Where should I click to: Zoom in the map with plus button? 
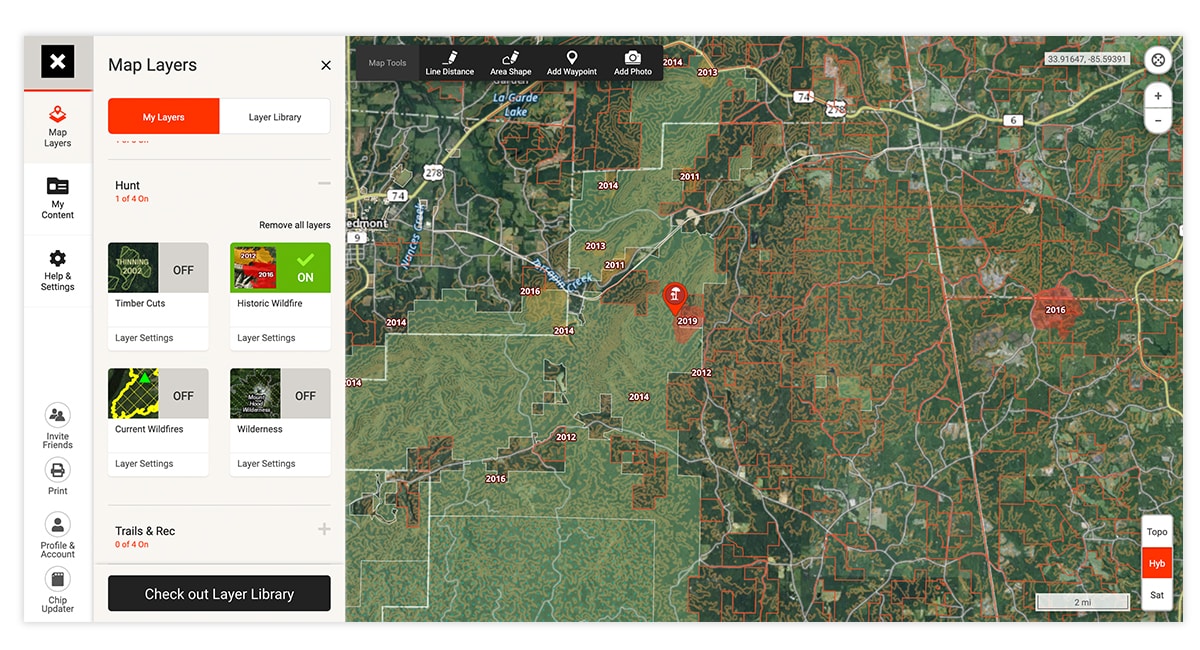(1157, 96)
